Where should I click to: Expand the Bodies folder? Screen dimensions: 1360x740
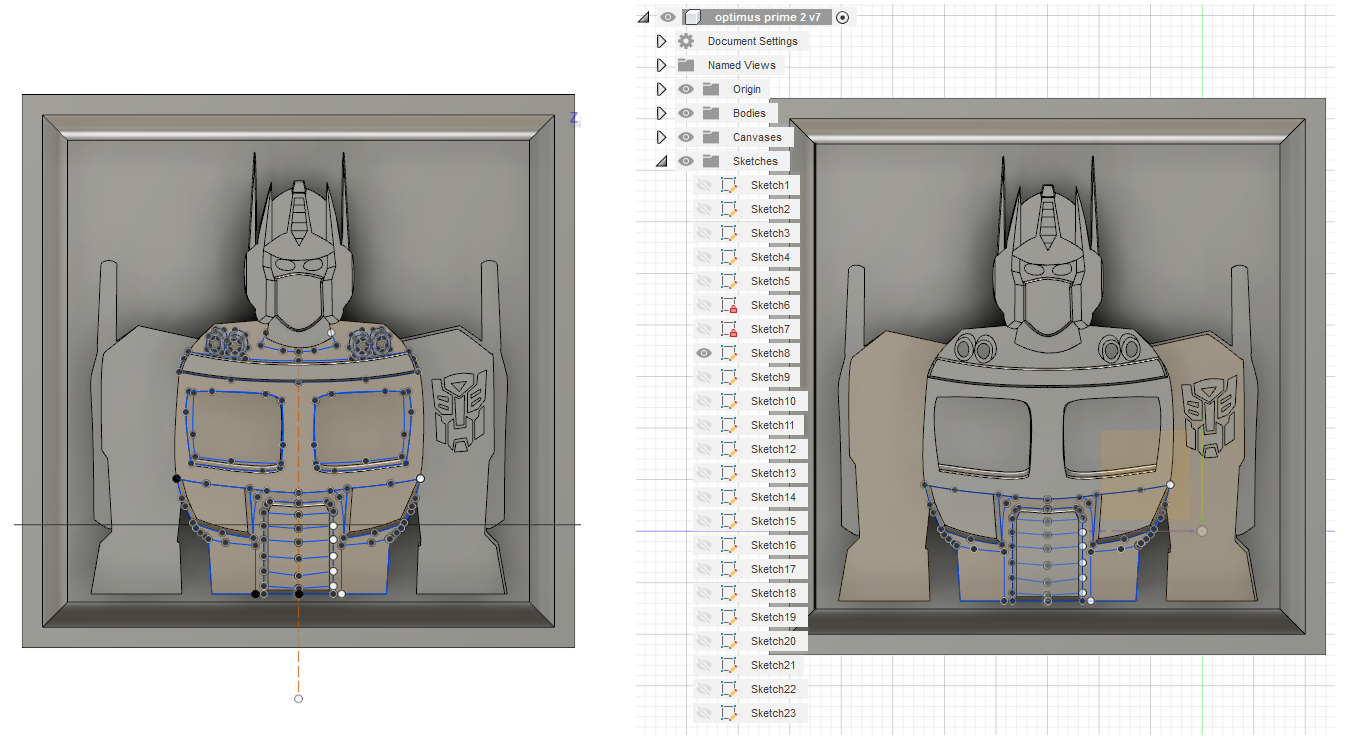tap(661, 113)
